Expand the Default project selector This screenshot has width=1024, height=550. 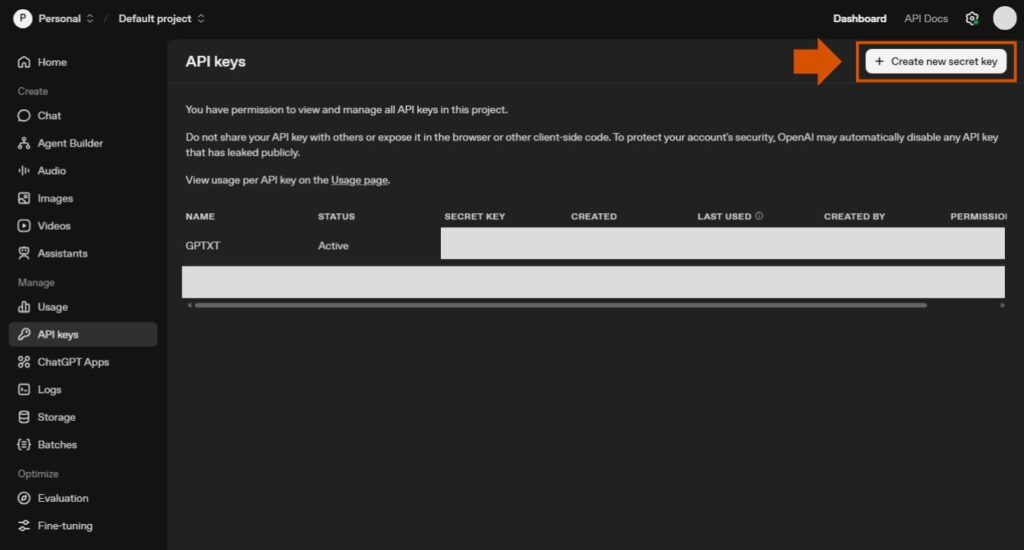(161, 19)
